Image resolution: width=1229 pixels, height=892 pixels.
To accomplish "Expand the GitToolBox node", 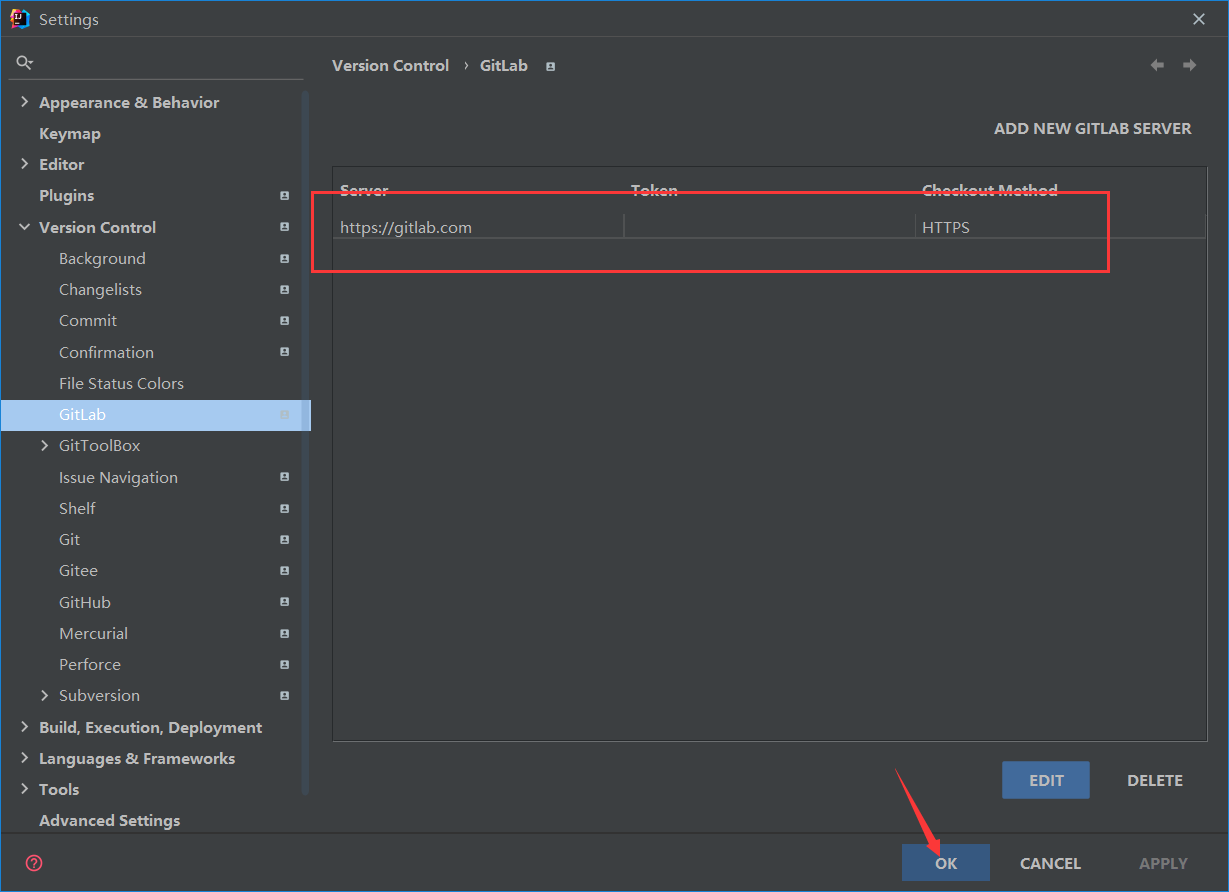I will (44, 445).
